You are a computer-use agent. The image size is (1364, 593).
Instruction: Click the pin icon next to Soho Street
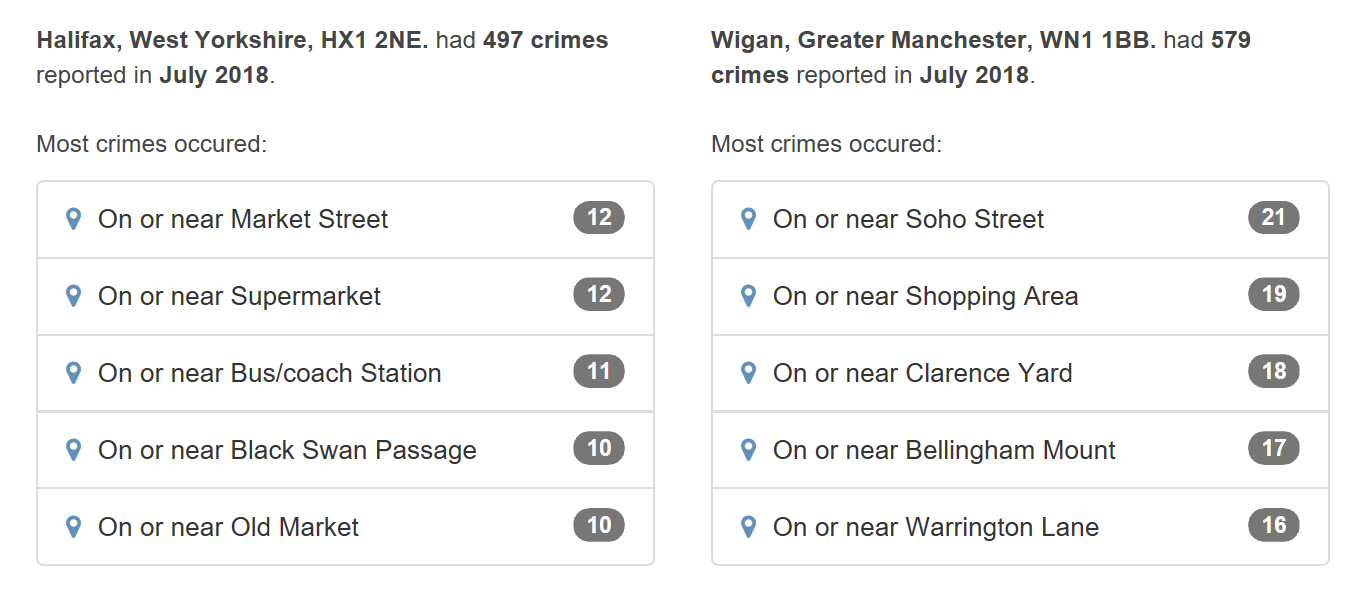(748, 219)
